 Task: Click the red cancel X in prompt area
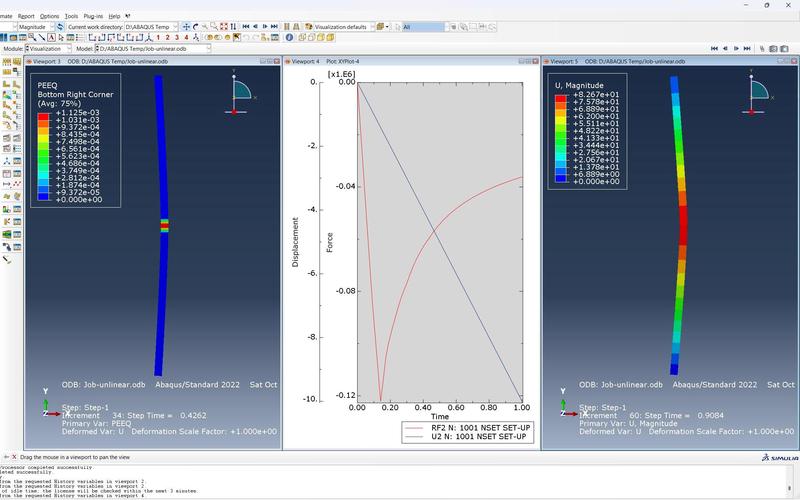(14, 457)
